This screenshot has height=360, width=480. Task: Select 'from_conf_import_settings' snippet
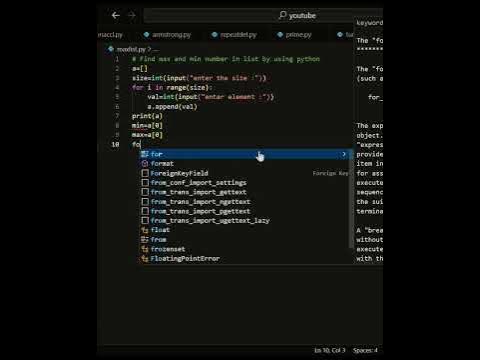tap(245, 183)
